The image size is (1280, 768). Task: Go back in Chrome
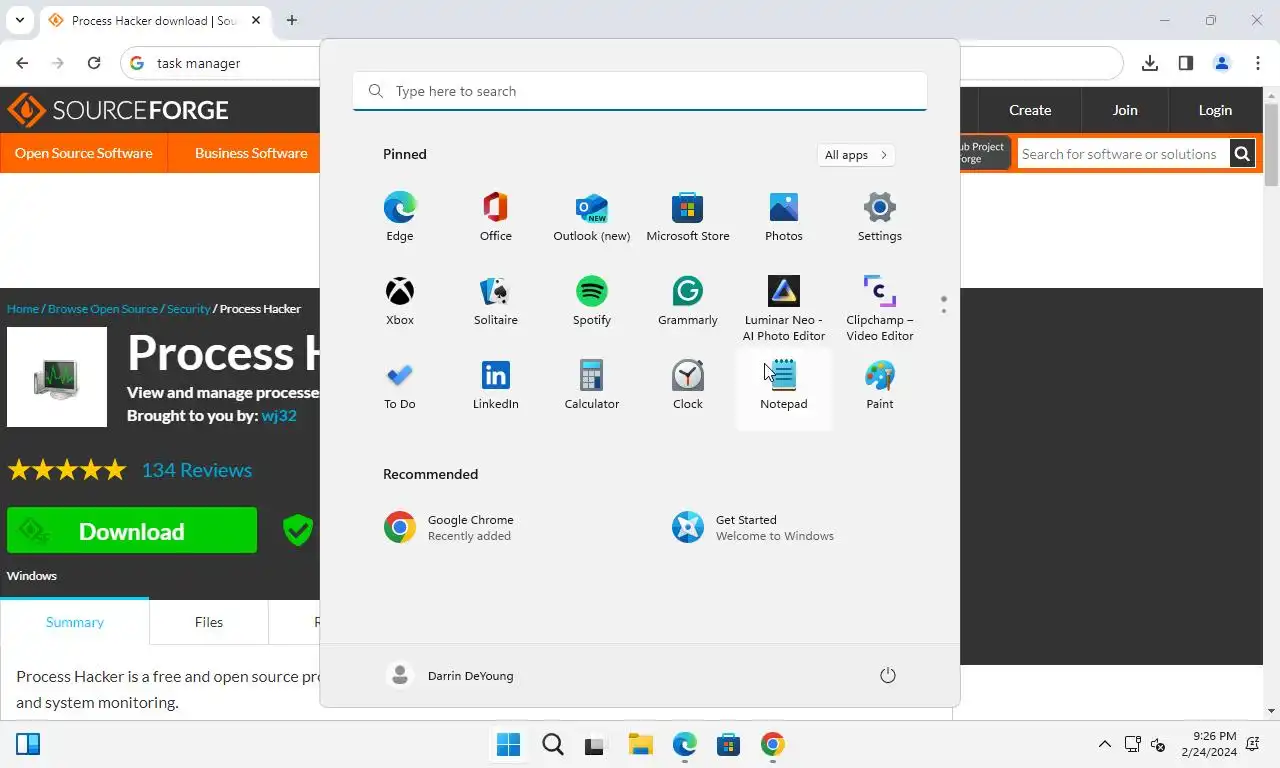[x=22, y=63]
